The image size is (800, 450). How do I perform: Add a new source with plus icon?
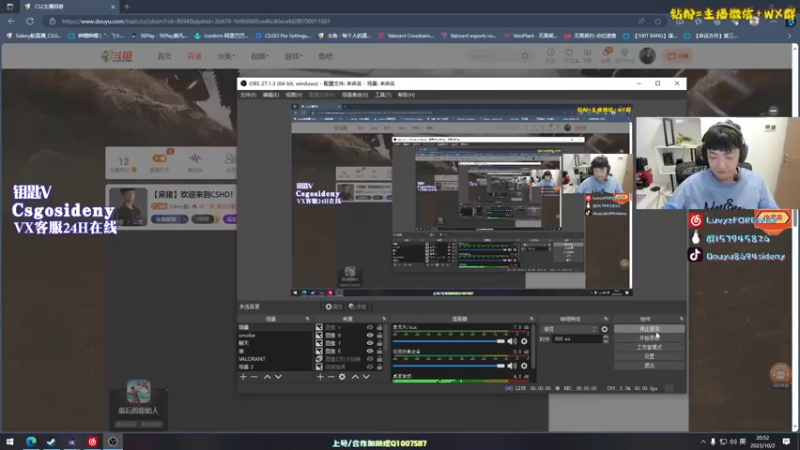tap(320, 377)
